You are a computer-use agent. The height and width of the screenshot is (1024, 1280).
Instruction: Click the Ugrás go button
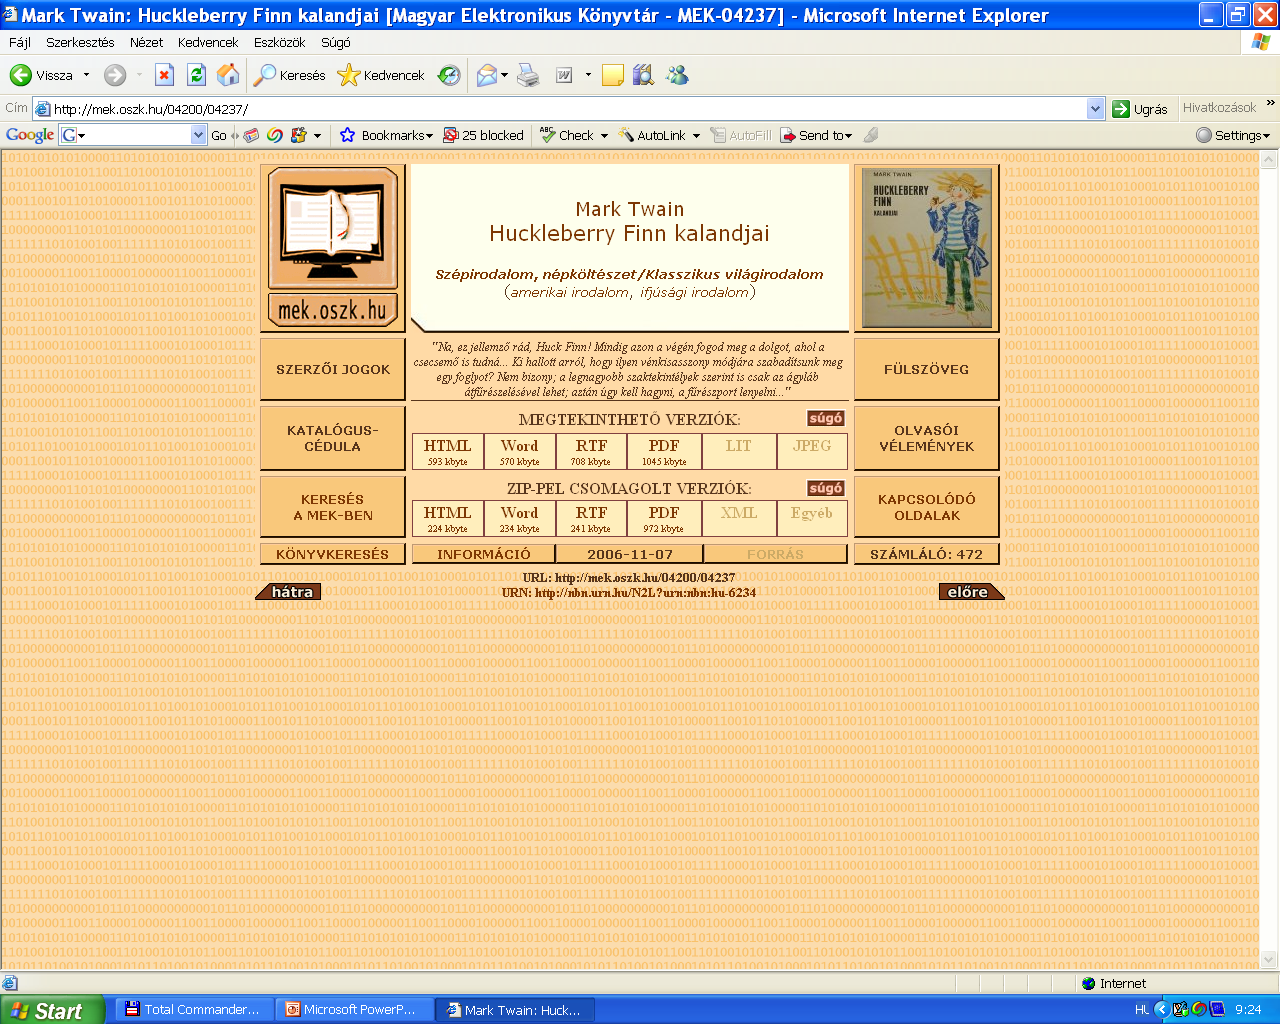pos(1140,109)
